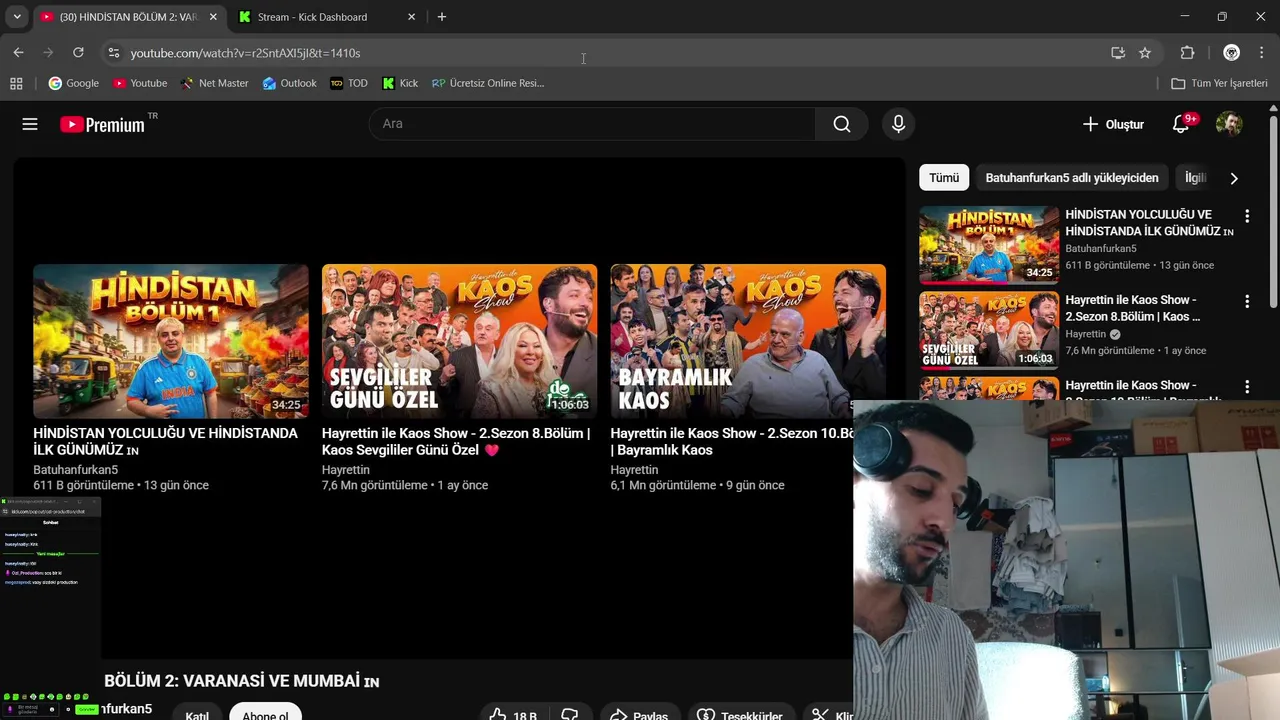Dislike the video with thumbs-down button
Image resolution: width=1280 pixels, height=720 pixels.
click(x=570, y=715)
